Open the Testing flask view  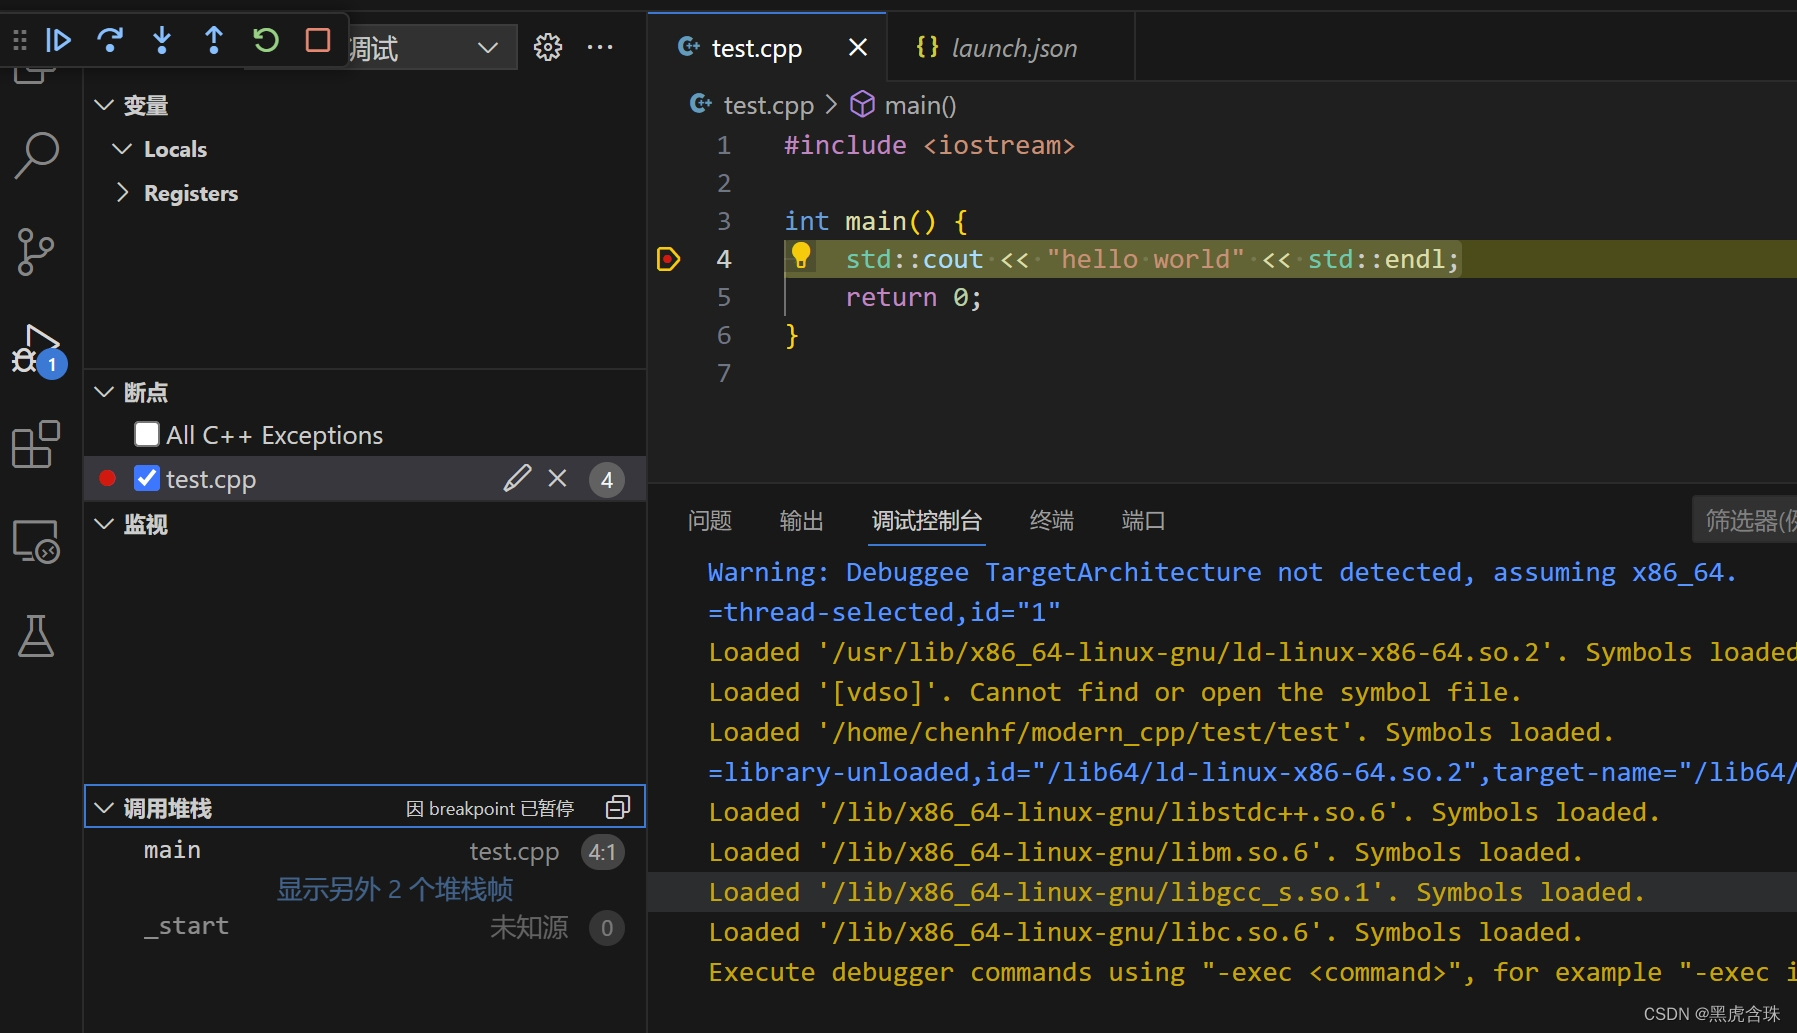[x=37, y=636]
